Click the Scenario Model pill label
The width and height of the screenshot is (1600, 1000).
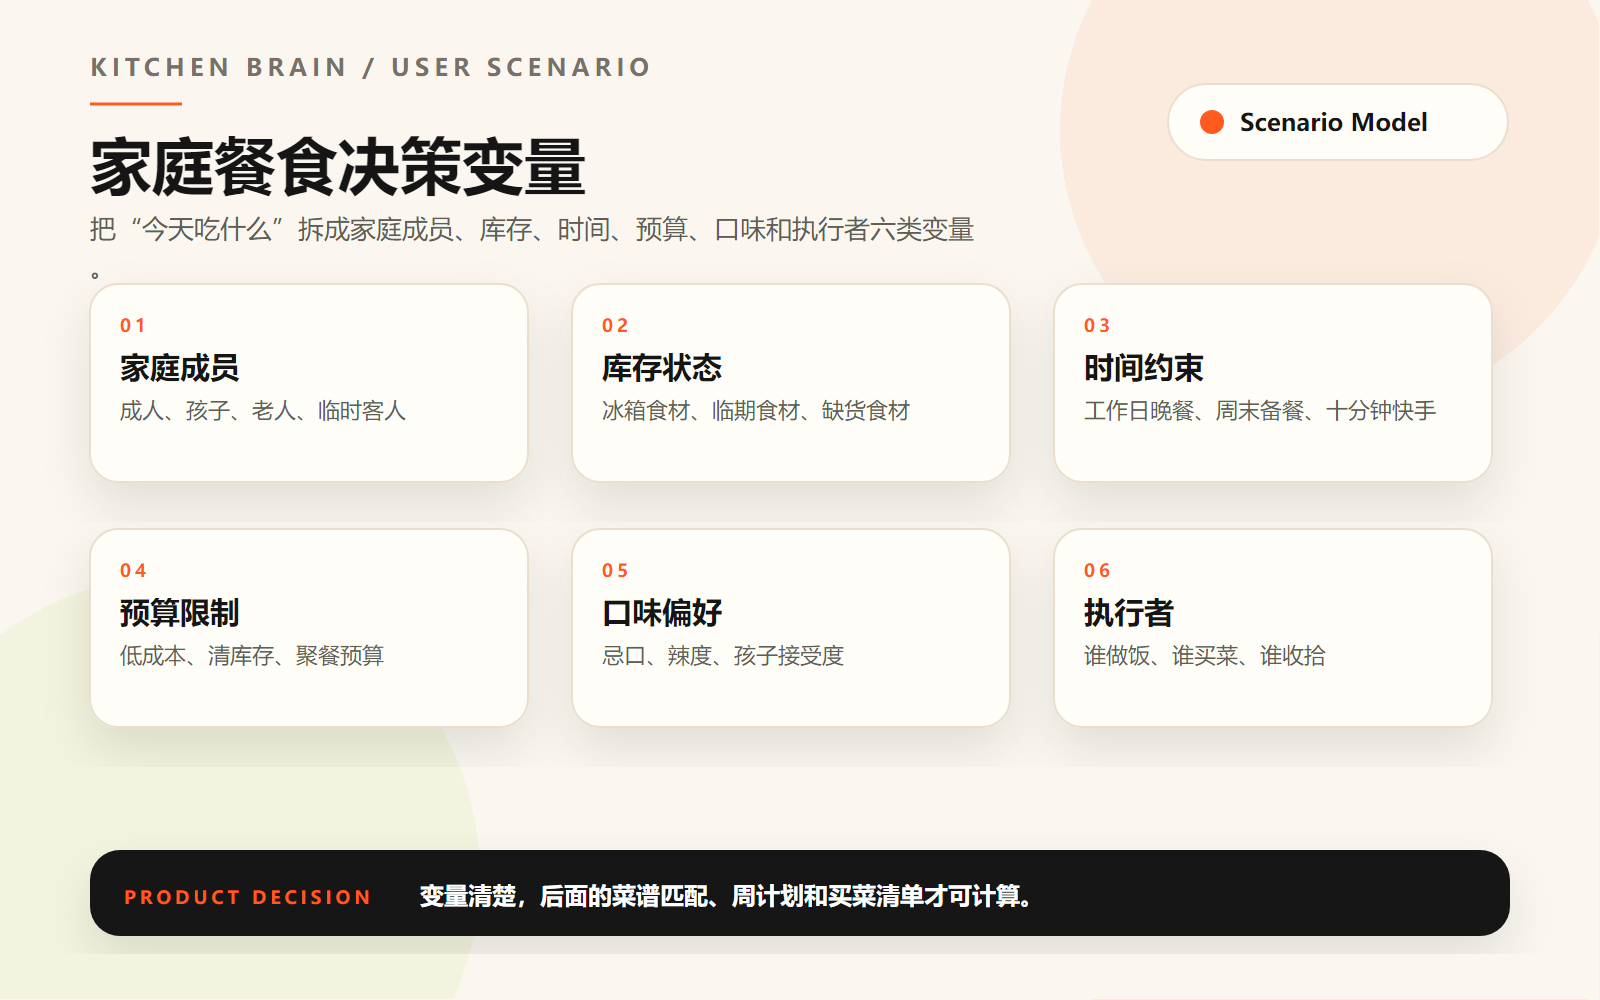pyautogui.click(x=1333, y=122)
